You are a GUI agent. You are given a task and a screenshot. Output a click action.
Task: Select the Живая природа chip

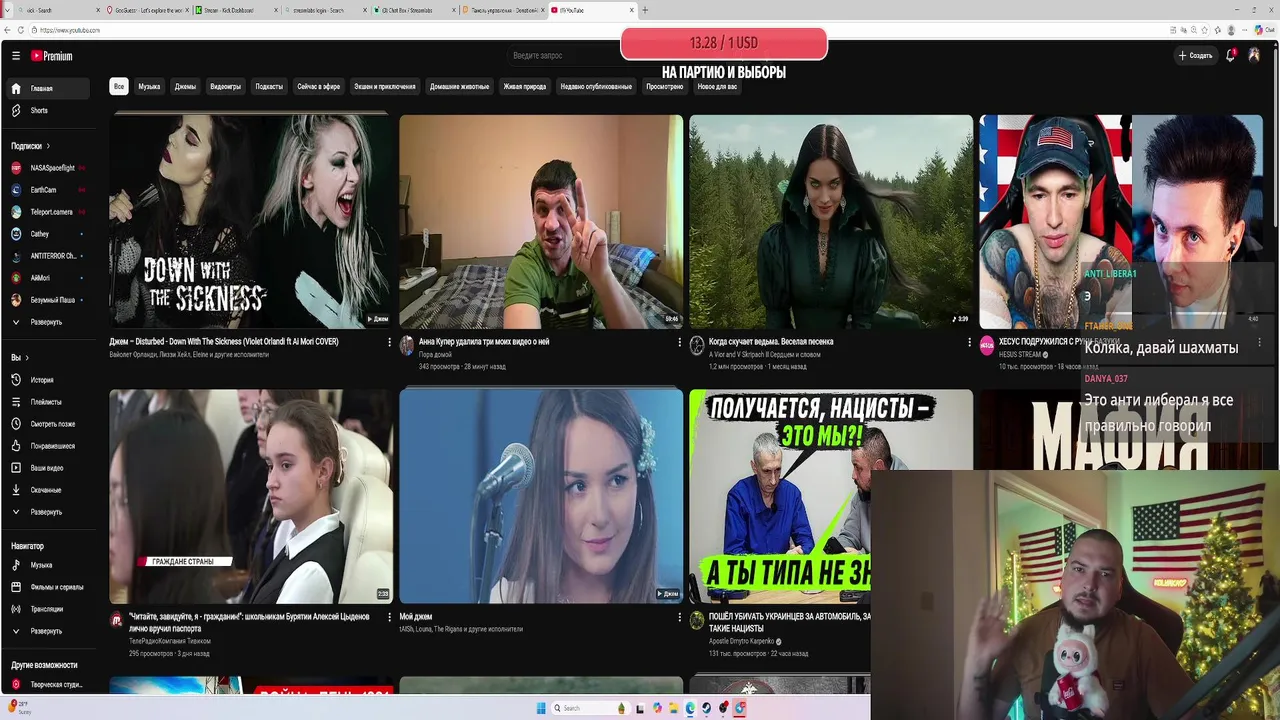coord(525,87)
